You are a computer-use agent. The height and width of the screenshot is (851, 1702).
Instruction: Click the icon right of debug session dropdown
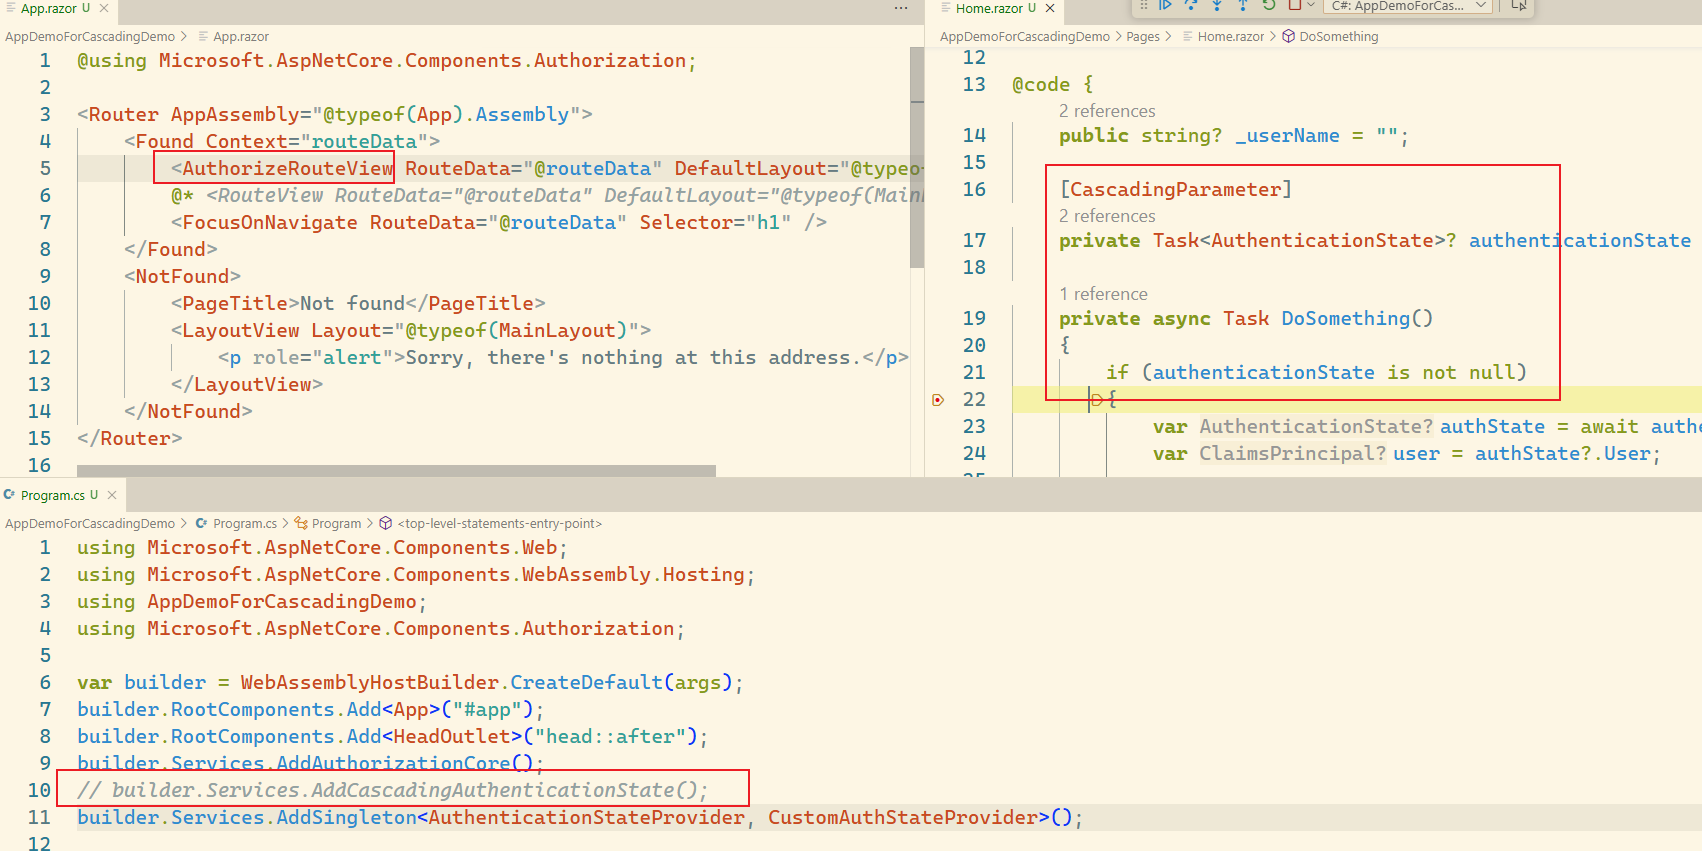[x=1519, y=5]
